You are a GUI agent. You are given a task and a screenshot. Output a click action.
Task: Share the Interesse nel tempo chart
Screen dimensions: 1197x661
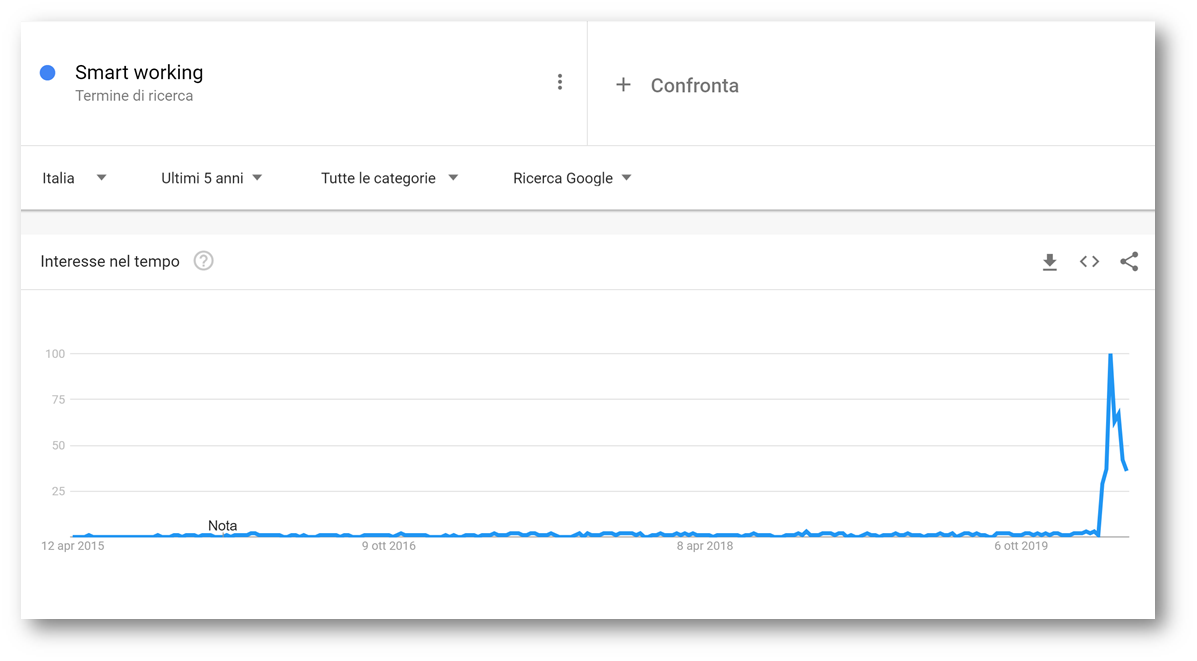[1129, 262]
